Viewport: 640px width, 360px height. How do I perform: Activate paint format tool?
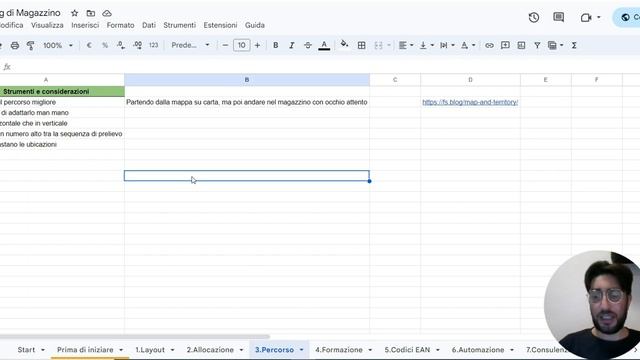pos(31,45)
